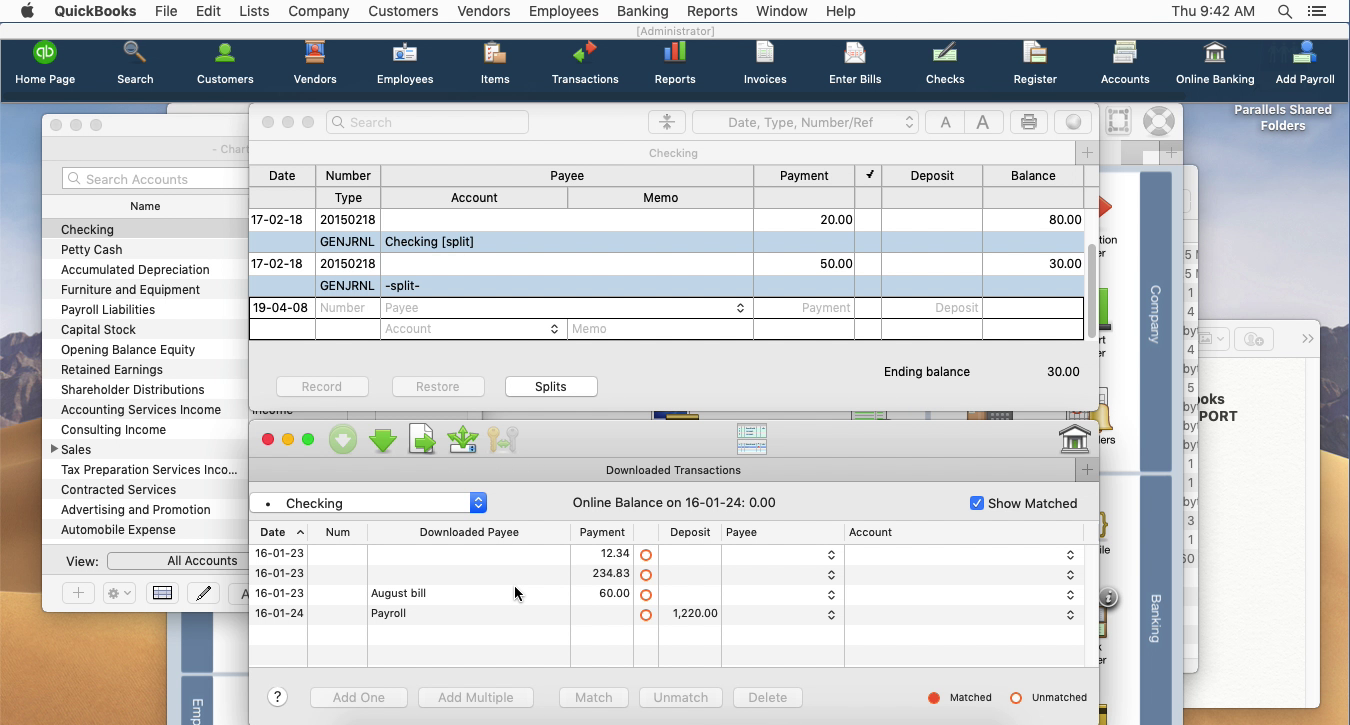Open the Enter Bills toolbar icon
1350x725 pixels.
(x=855, y=63)
